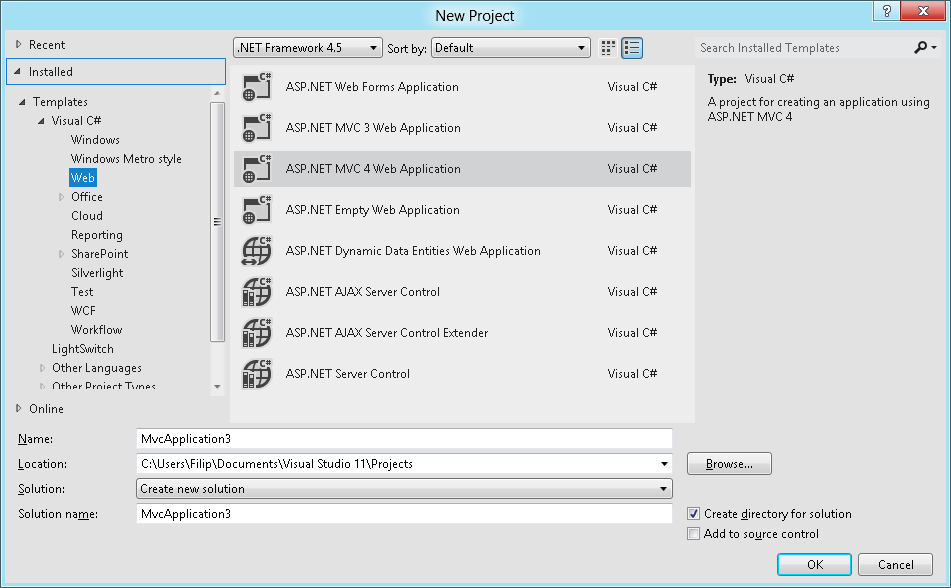Click the ASP.NET Web Forms Application template icon
Viewport: 951px width, 588px height.
(x=257, y=87)
